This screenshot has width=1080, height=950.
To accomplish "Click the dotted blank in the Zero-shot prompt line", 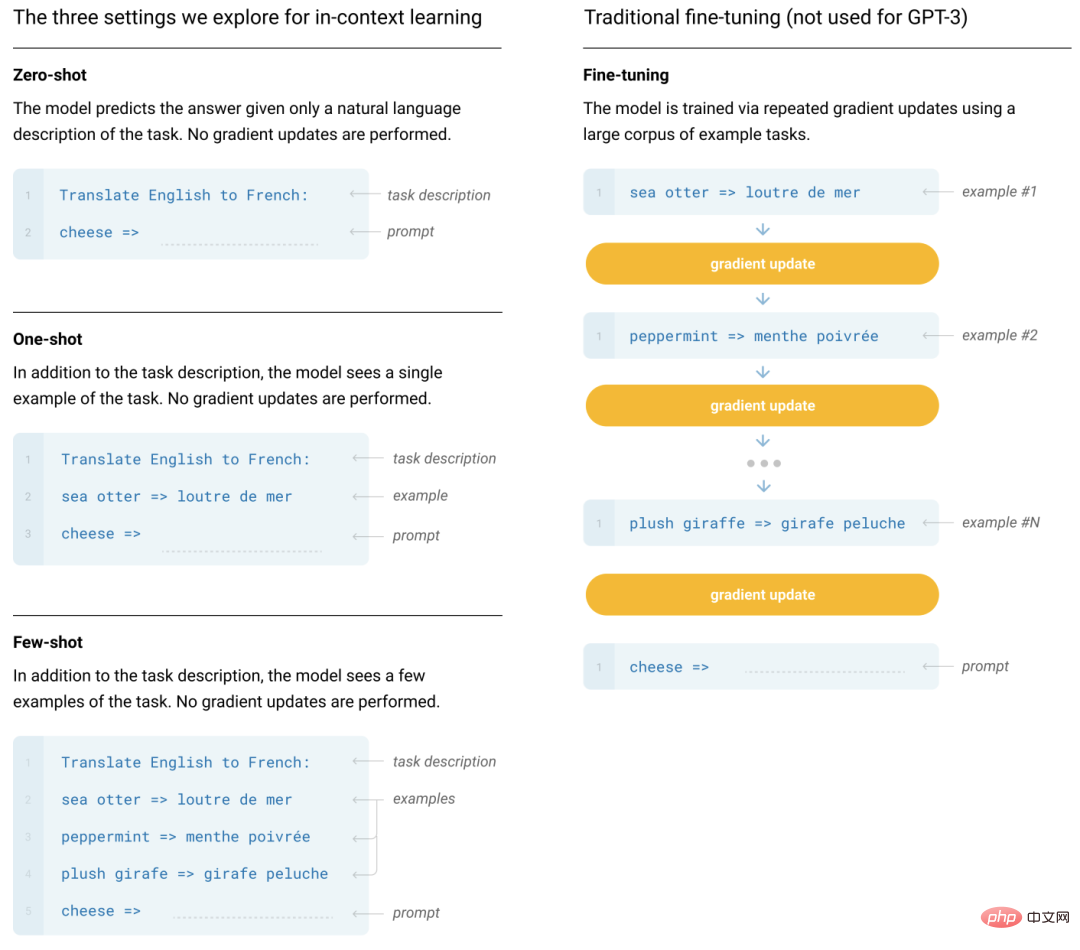I will tap(239, 241).
